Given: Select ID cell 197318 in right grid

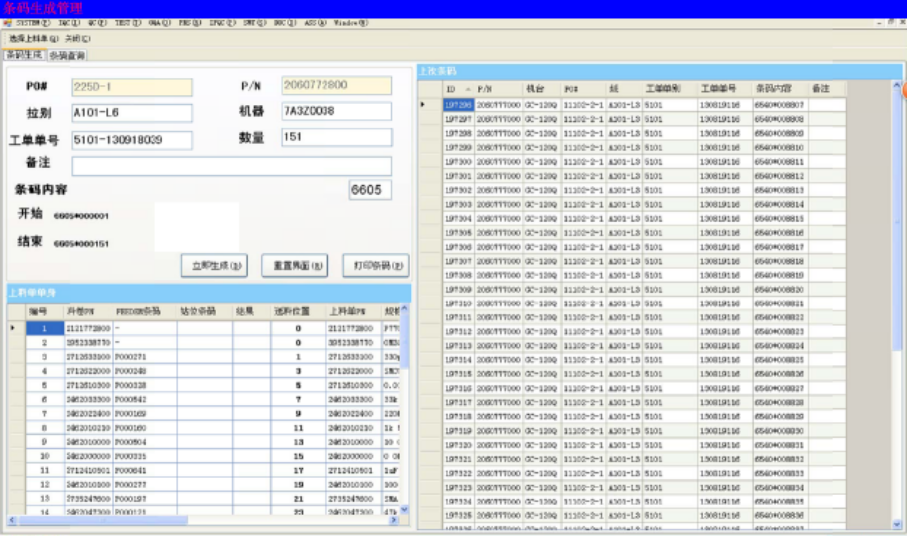Looking at the screenshot, I should (459, 417).
